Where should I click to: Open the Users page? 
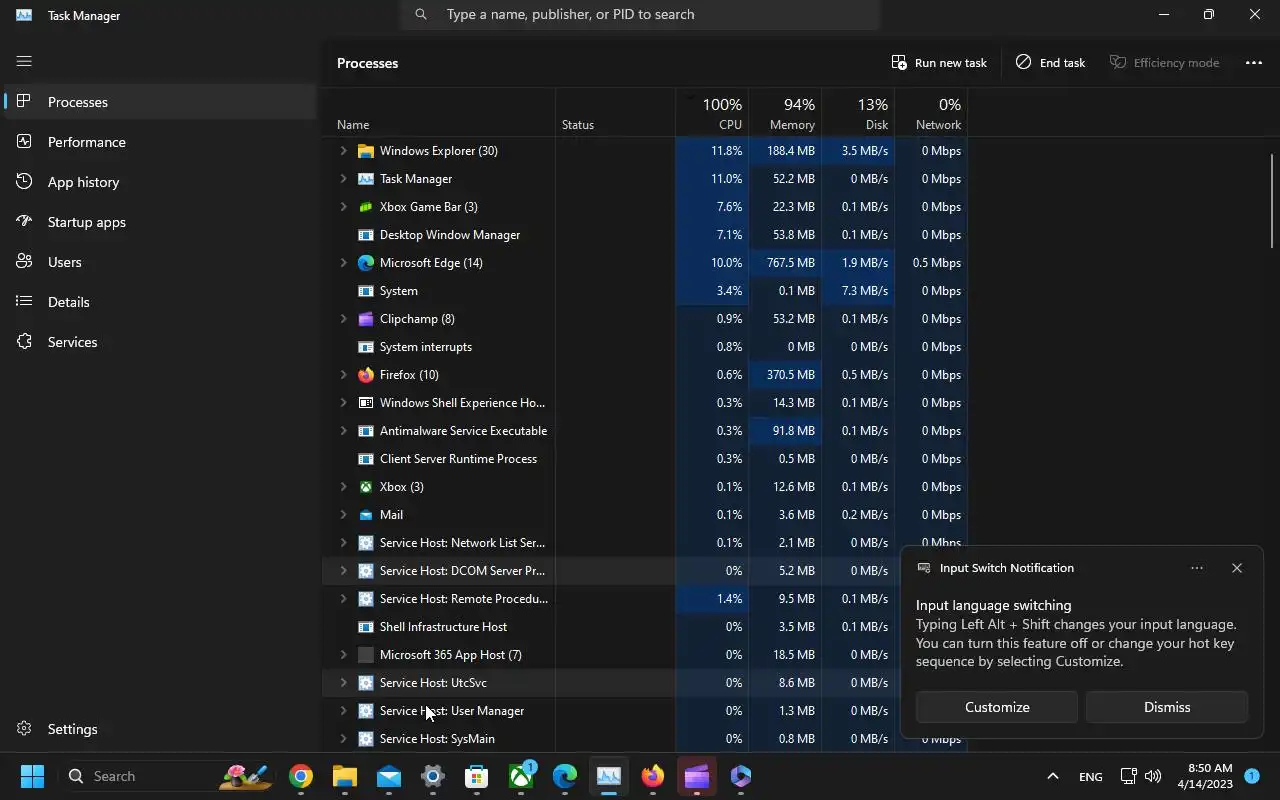[160, 262]
